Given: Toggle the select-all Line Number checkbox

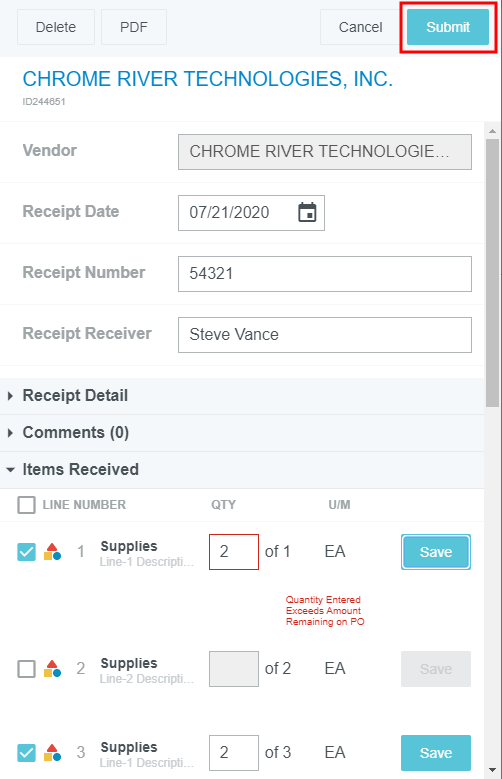Looking at the screenshot, I should (26, 505).
